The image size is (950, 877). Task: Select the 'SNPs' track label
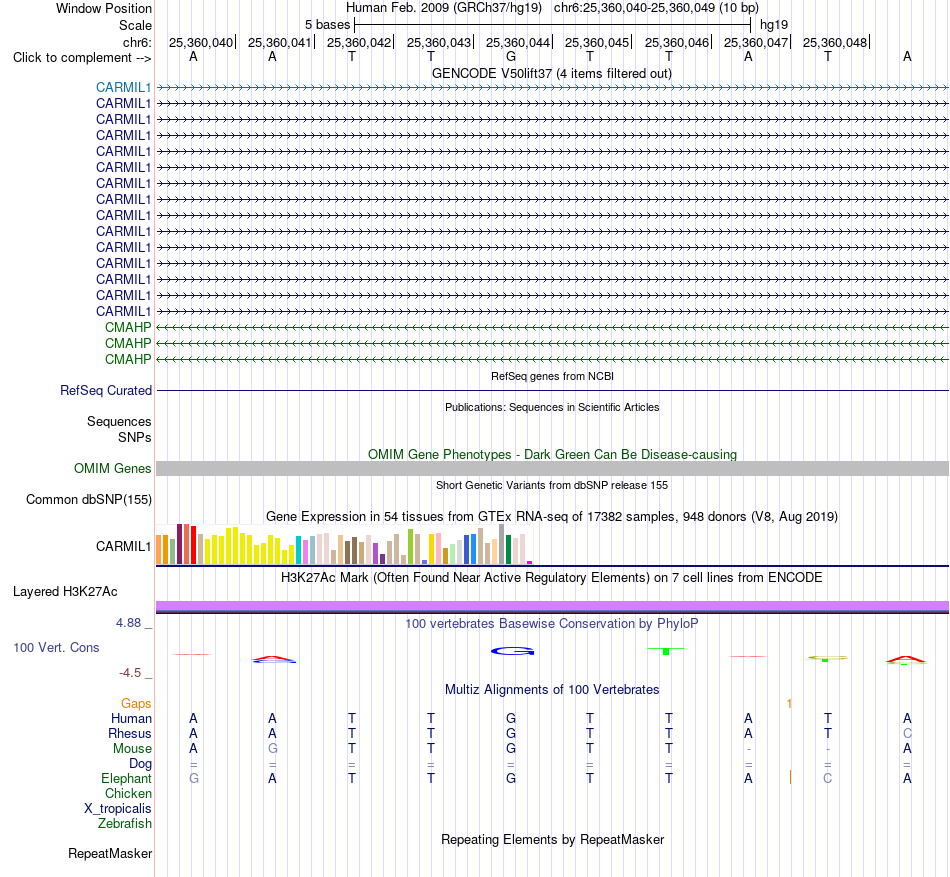click(x=135, y=437)
